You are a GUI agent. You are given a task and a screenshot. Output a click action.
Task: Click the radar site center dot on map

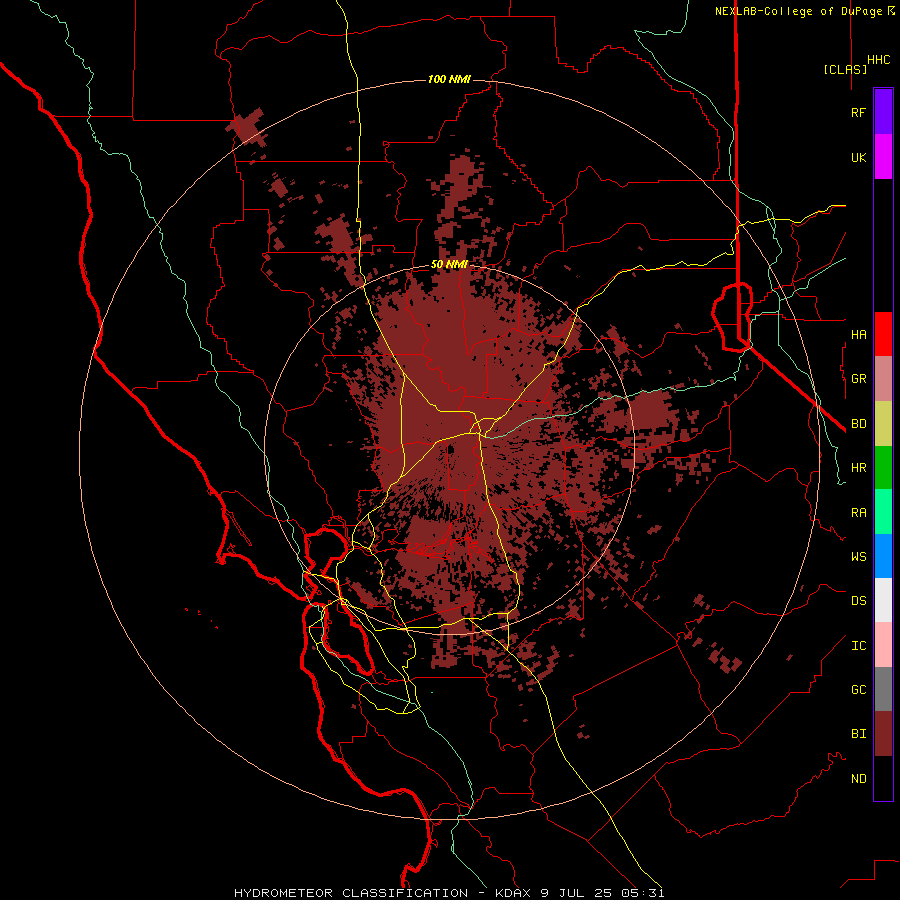point(451,450)
